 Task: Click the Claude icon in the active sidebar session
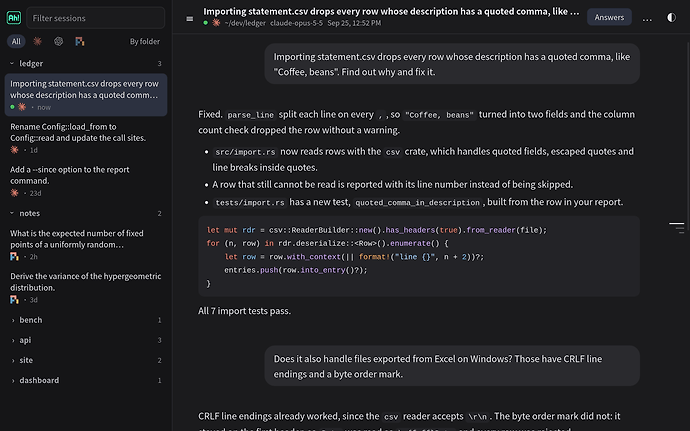pyautogui.click(x=22, y=107)
